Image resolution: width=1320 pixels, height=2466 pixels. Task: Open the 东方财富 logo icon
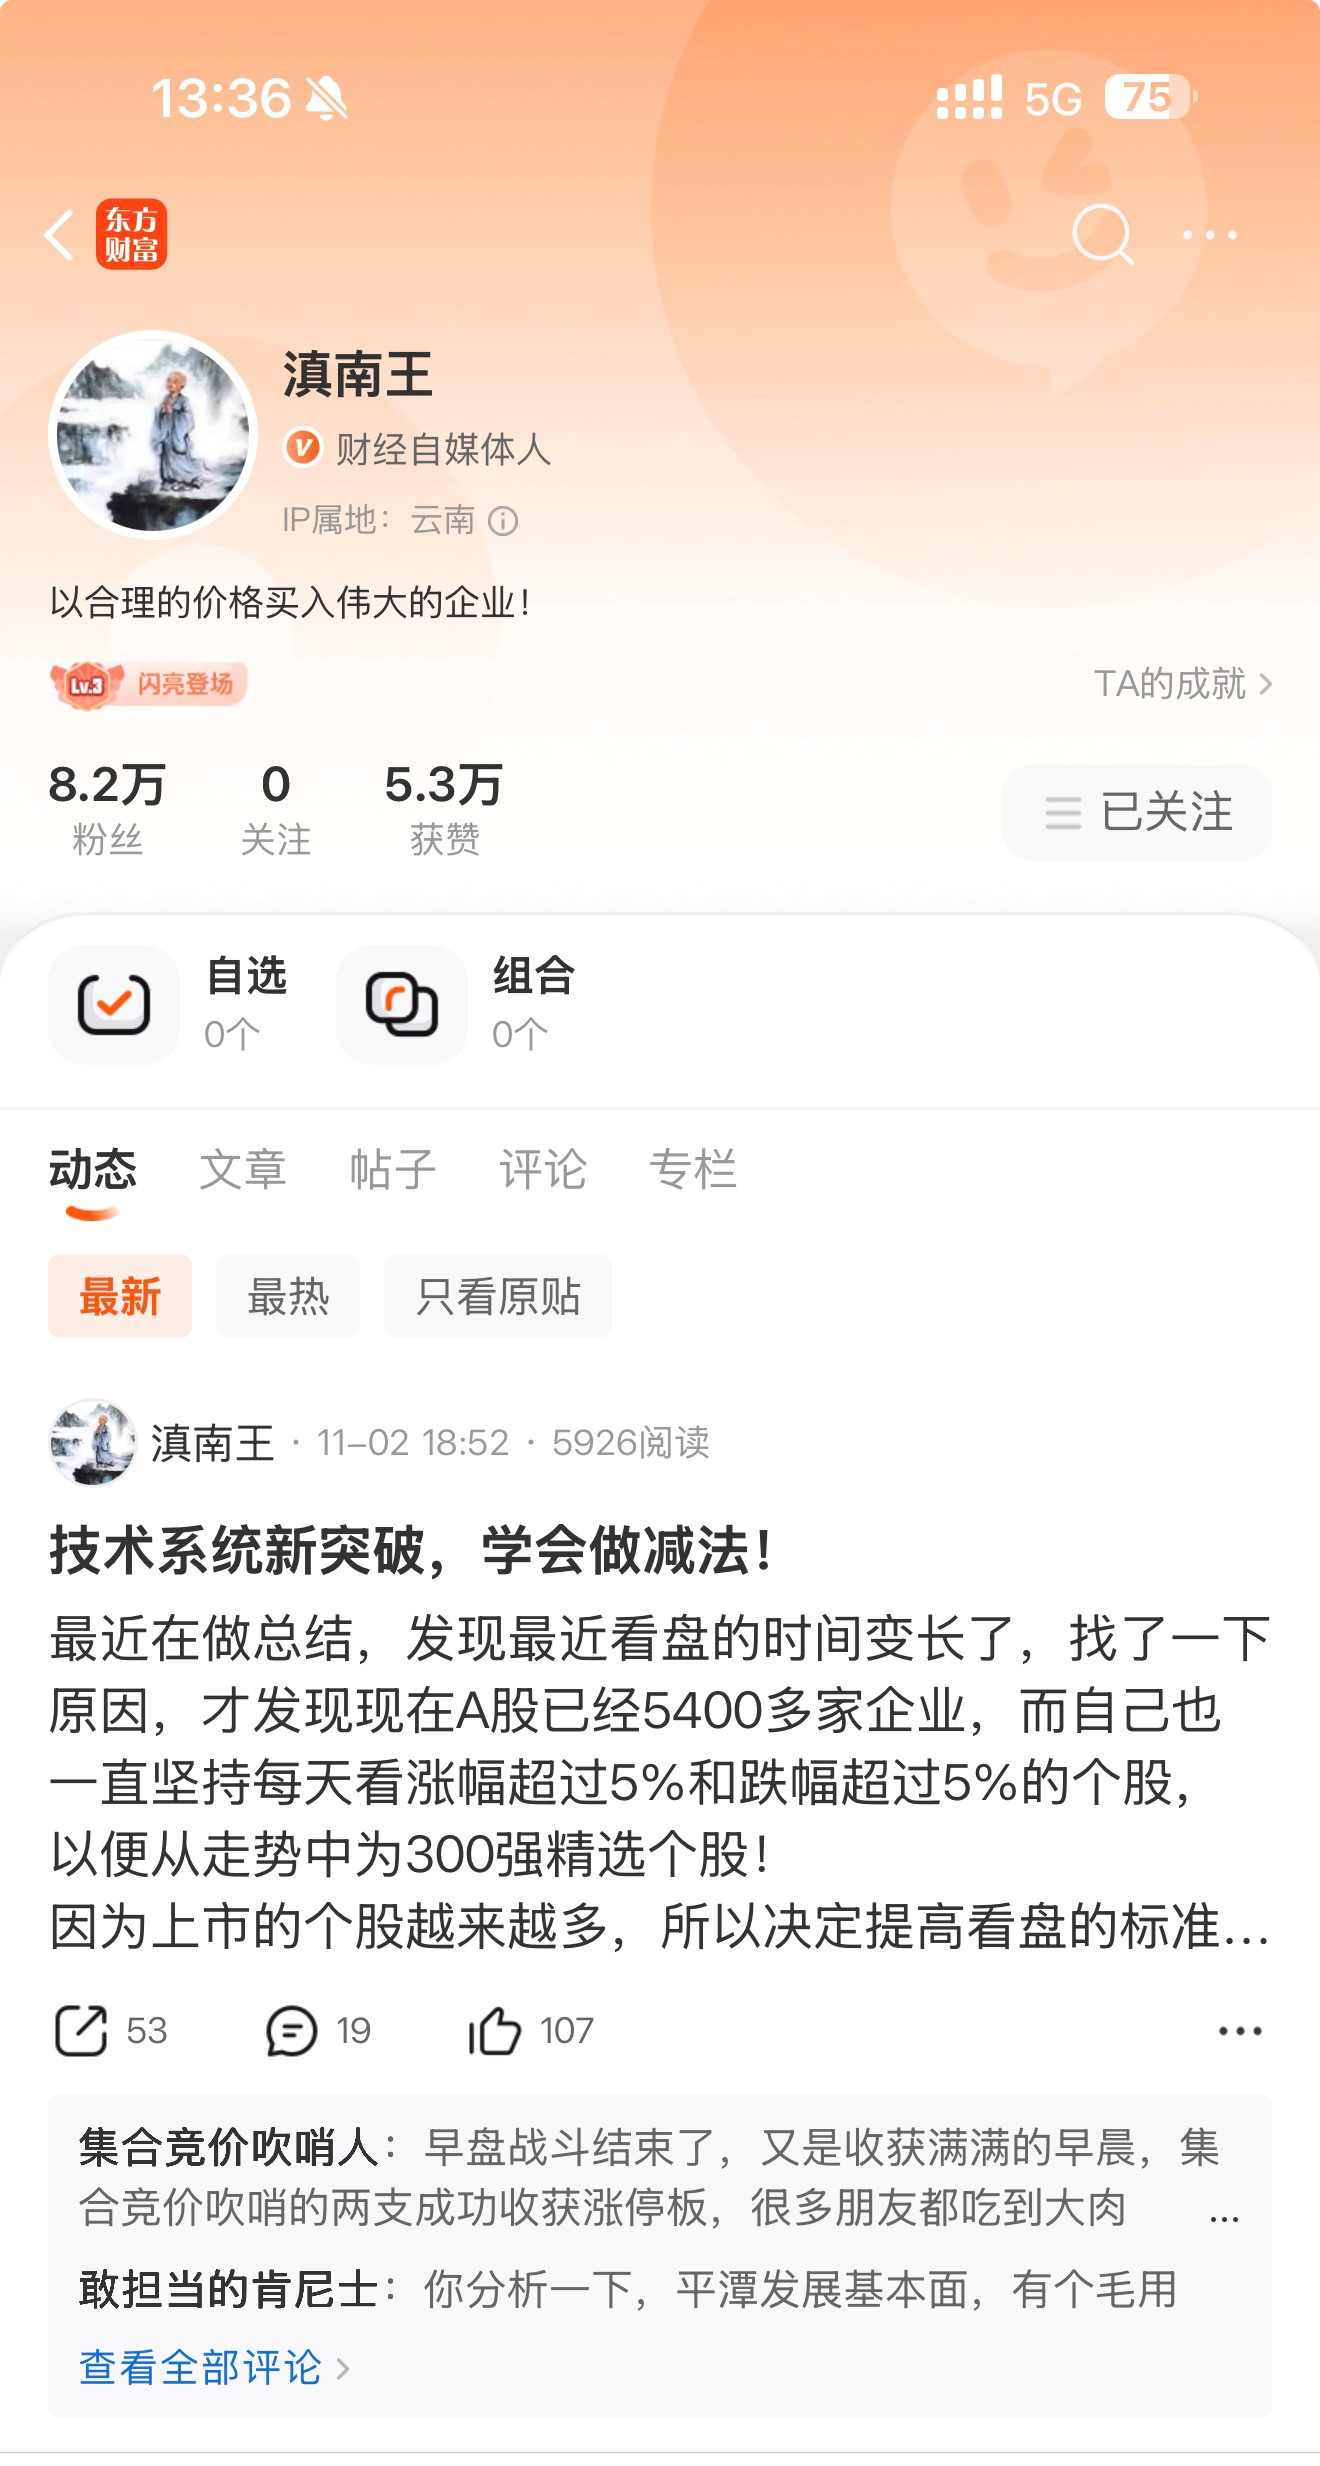131,235
